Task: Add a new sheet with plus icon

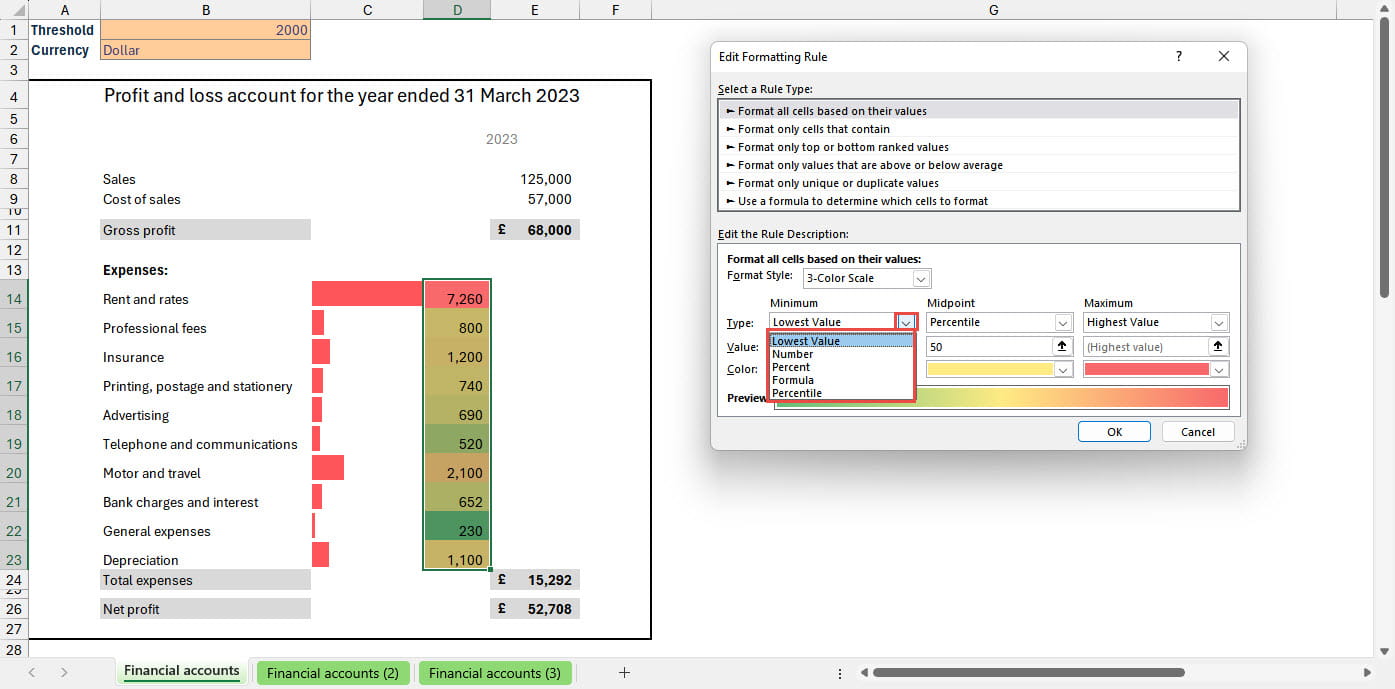Action: (x=624, y=673)
